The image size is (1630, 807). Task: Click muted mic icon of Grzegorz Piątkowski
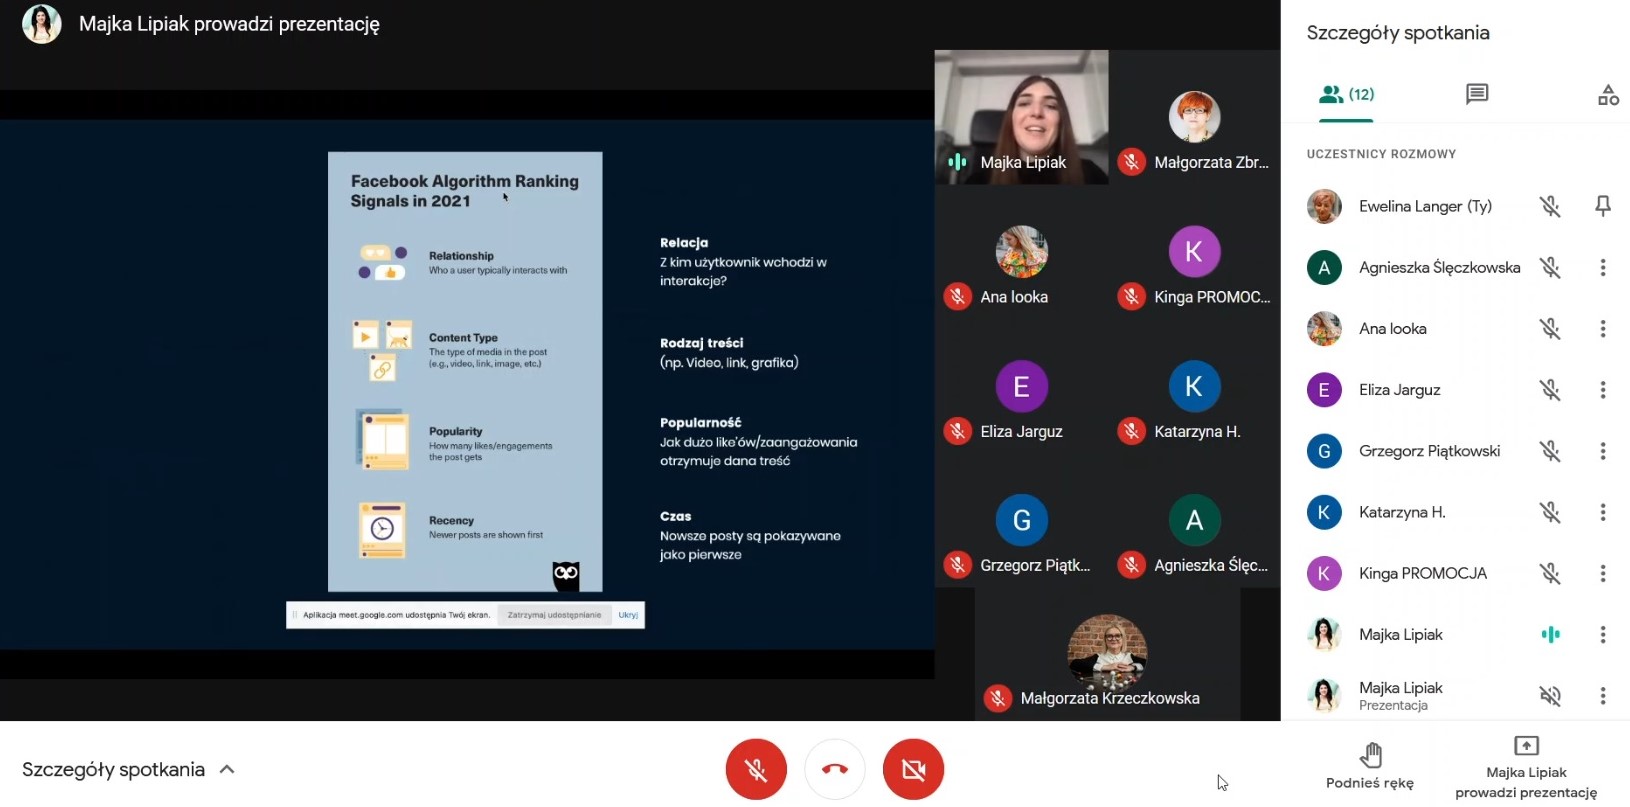(x=1550, y=451)
